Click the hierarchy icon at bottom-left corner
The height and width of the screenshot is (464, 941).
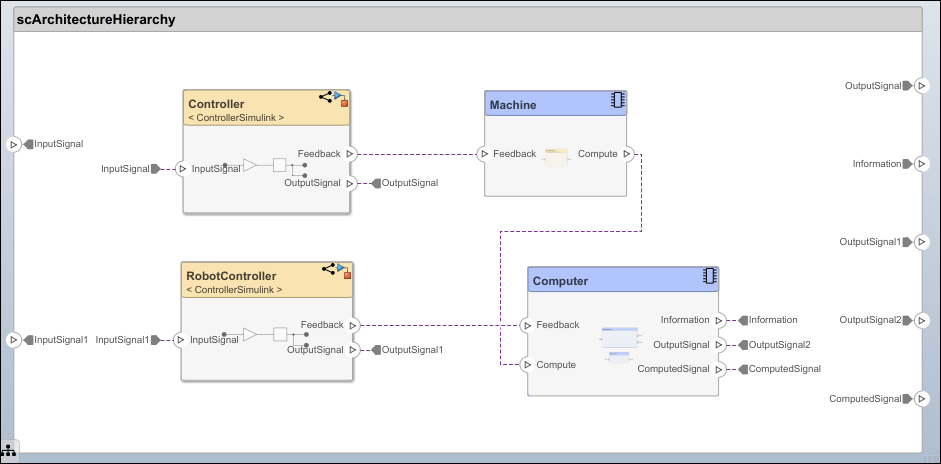tap(8, 450)
